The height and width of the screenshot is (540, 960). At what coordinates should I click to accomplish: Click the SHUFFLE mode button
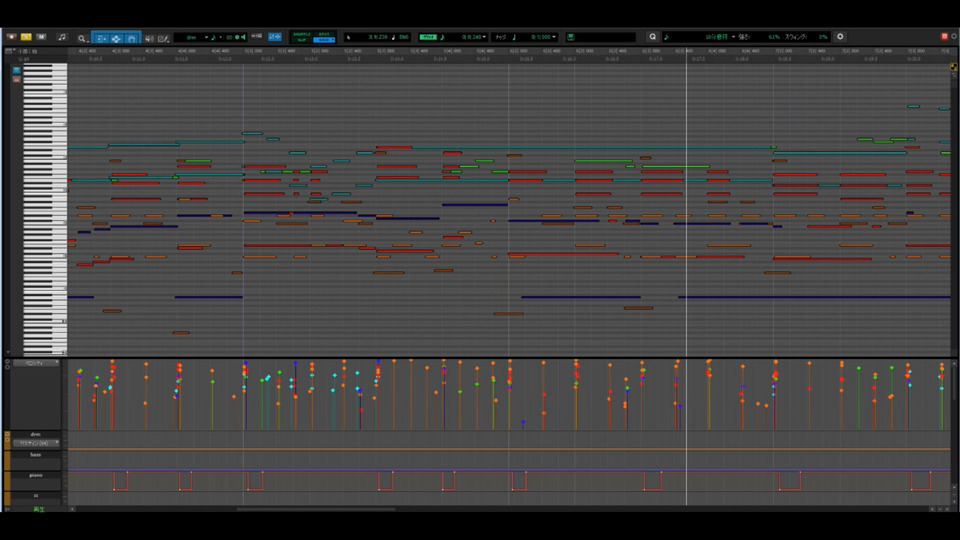point(302,34)
